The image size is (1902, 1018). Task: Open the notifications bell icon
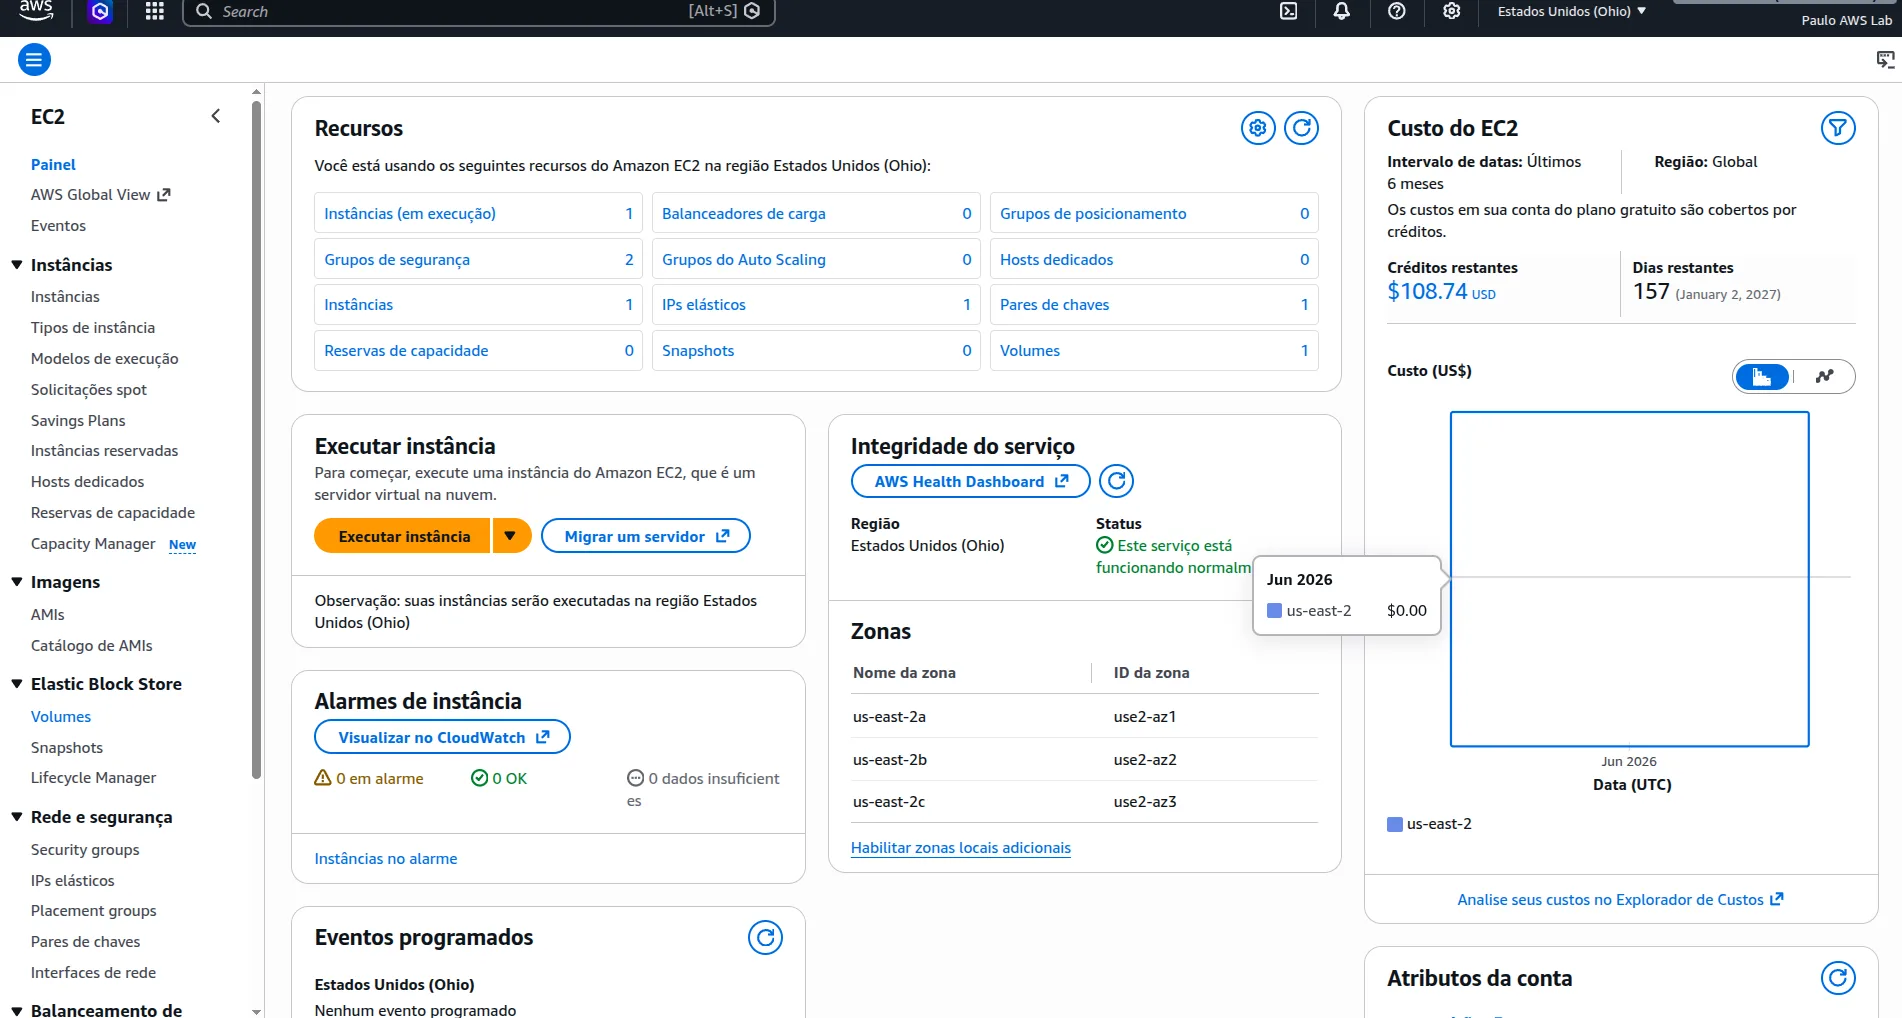point(1342,11)
